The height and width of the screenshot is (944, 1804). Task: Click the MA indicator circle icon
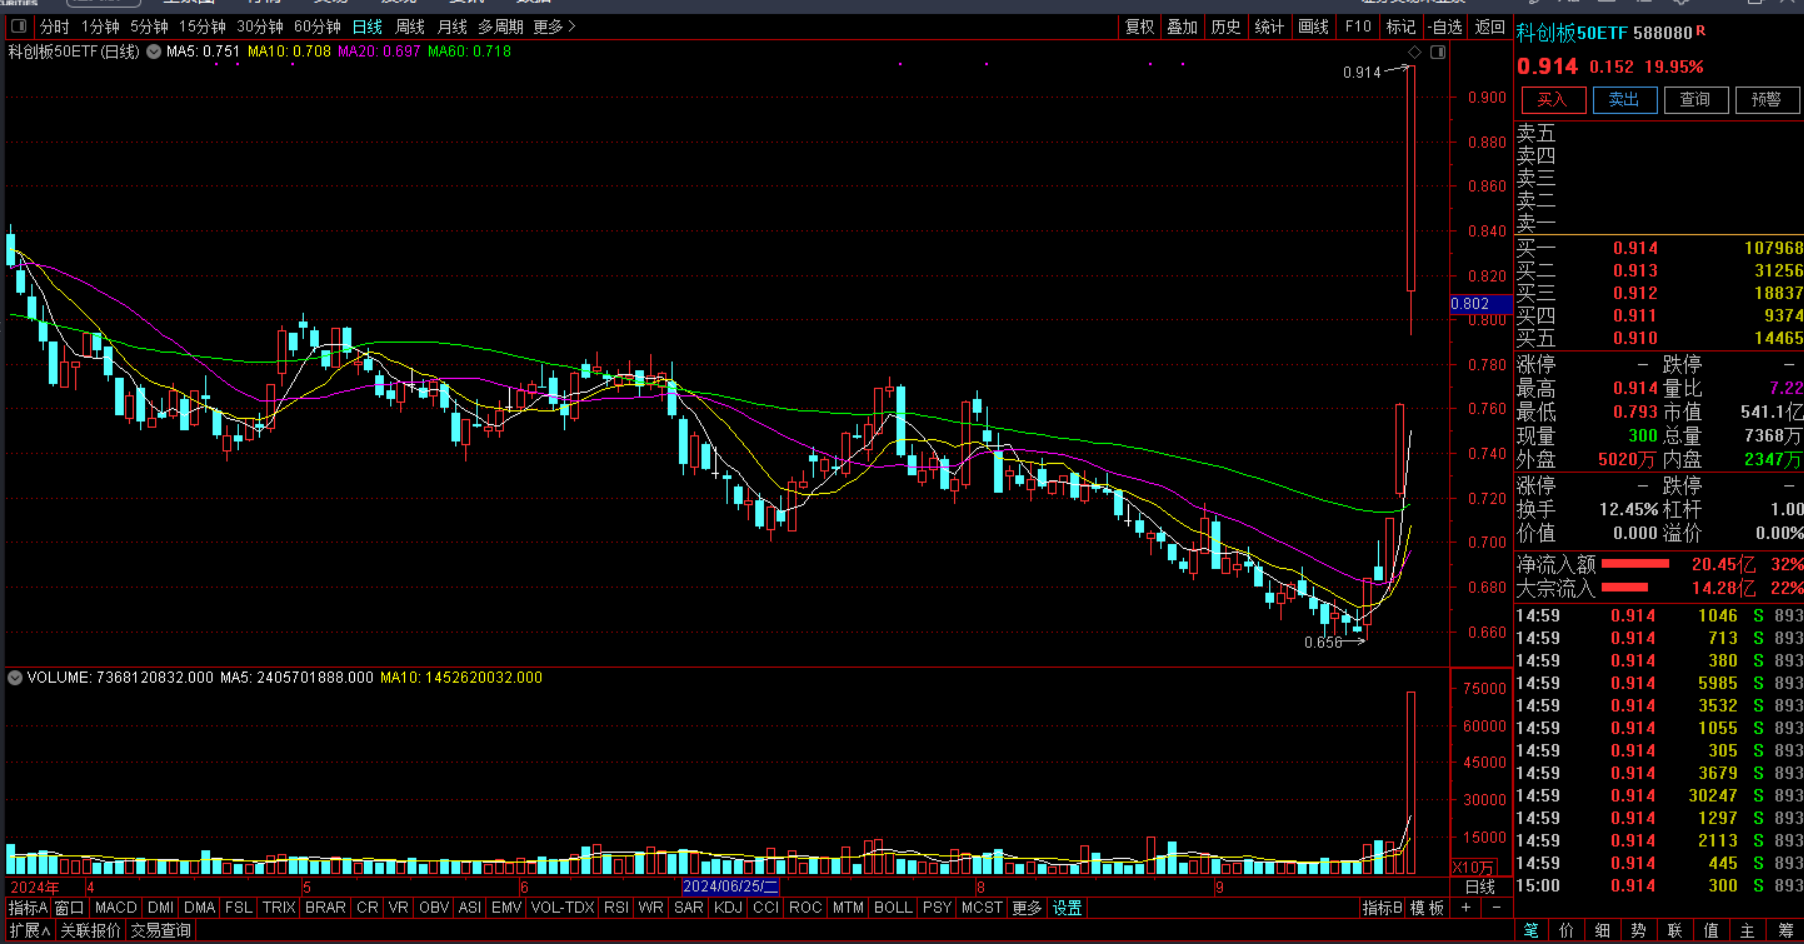tap(154, 51)
